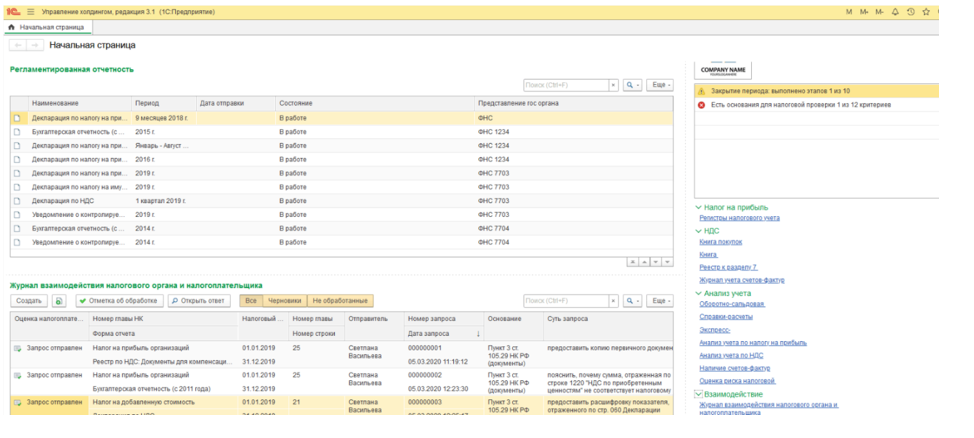Image resolution: width=974 pixels, height=438 pixels.
Task: Select Бухгалтерская отчетность 2015 г. row
Action: [x=341, y=132]
